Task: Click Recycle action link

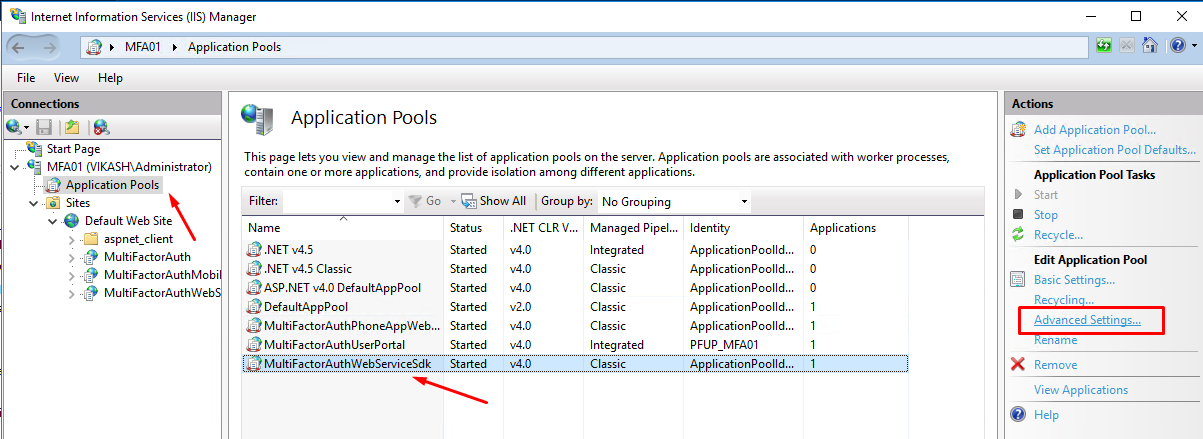Action: 1058,235
